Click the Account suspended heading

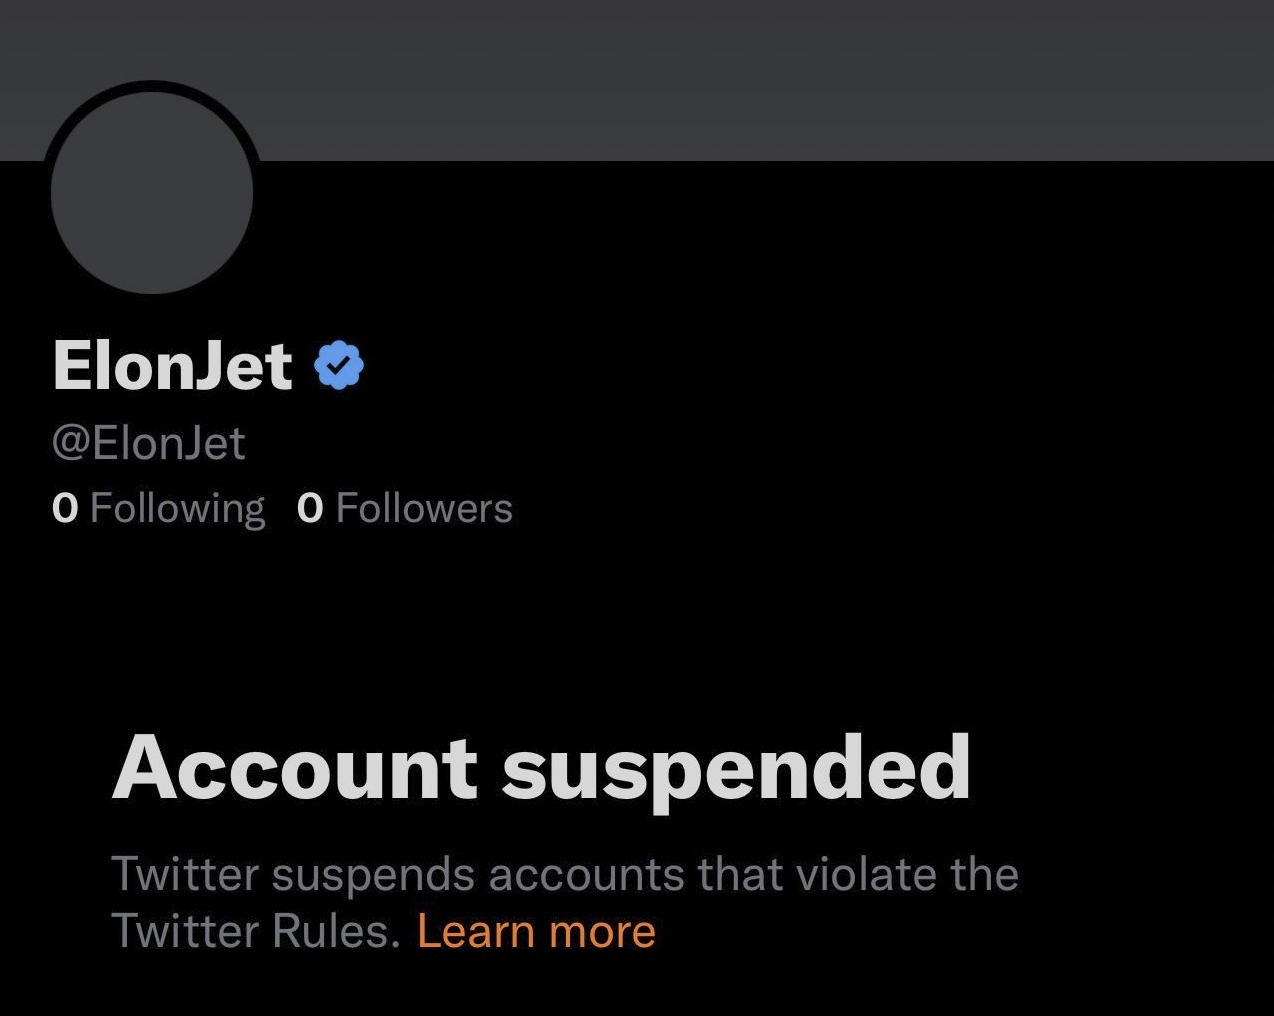click(x=541, y=768)
